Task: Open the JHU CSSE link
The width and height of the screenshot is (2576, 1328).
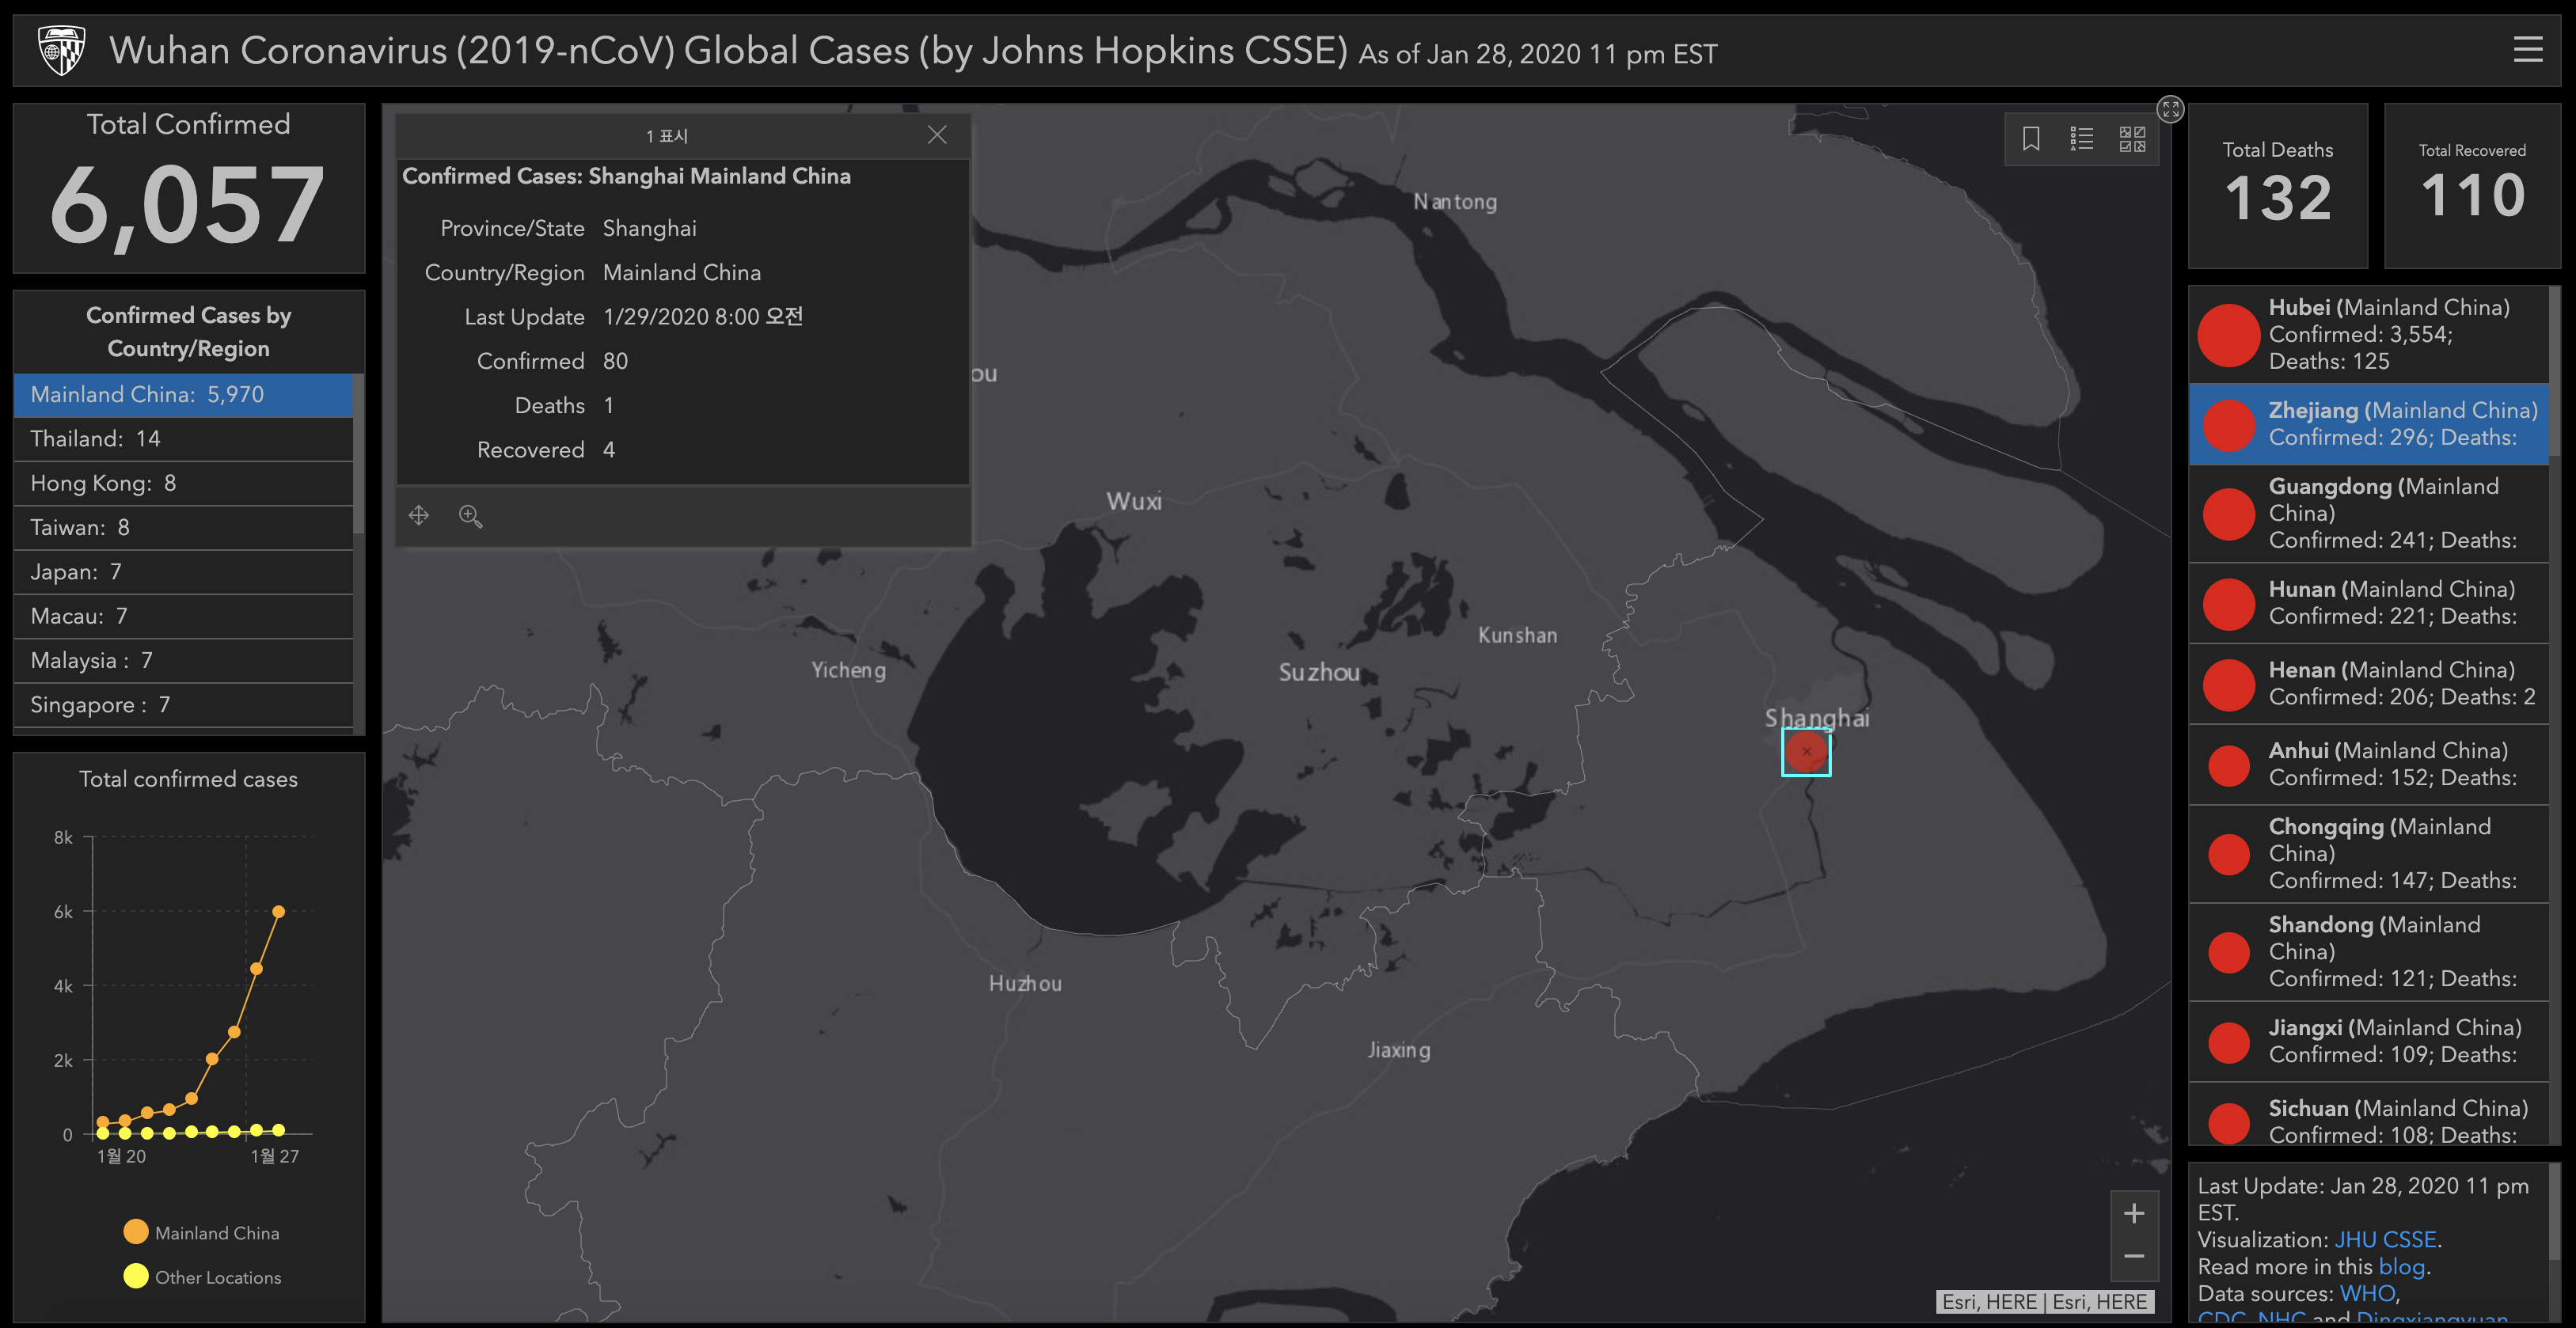Action: [x=2384, y=1240]
